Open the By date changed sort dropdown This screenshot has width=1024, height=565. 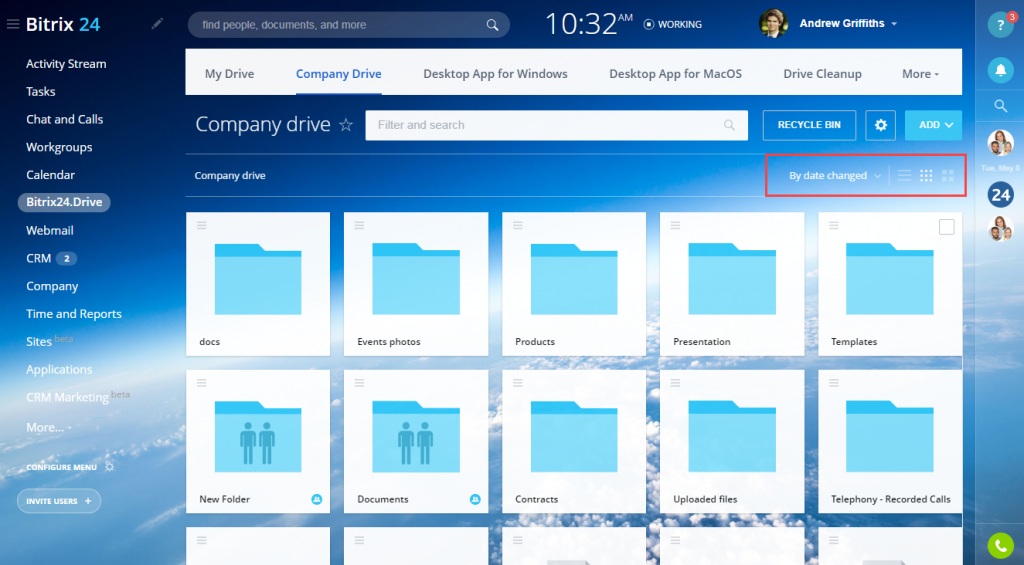835,175
